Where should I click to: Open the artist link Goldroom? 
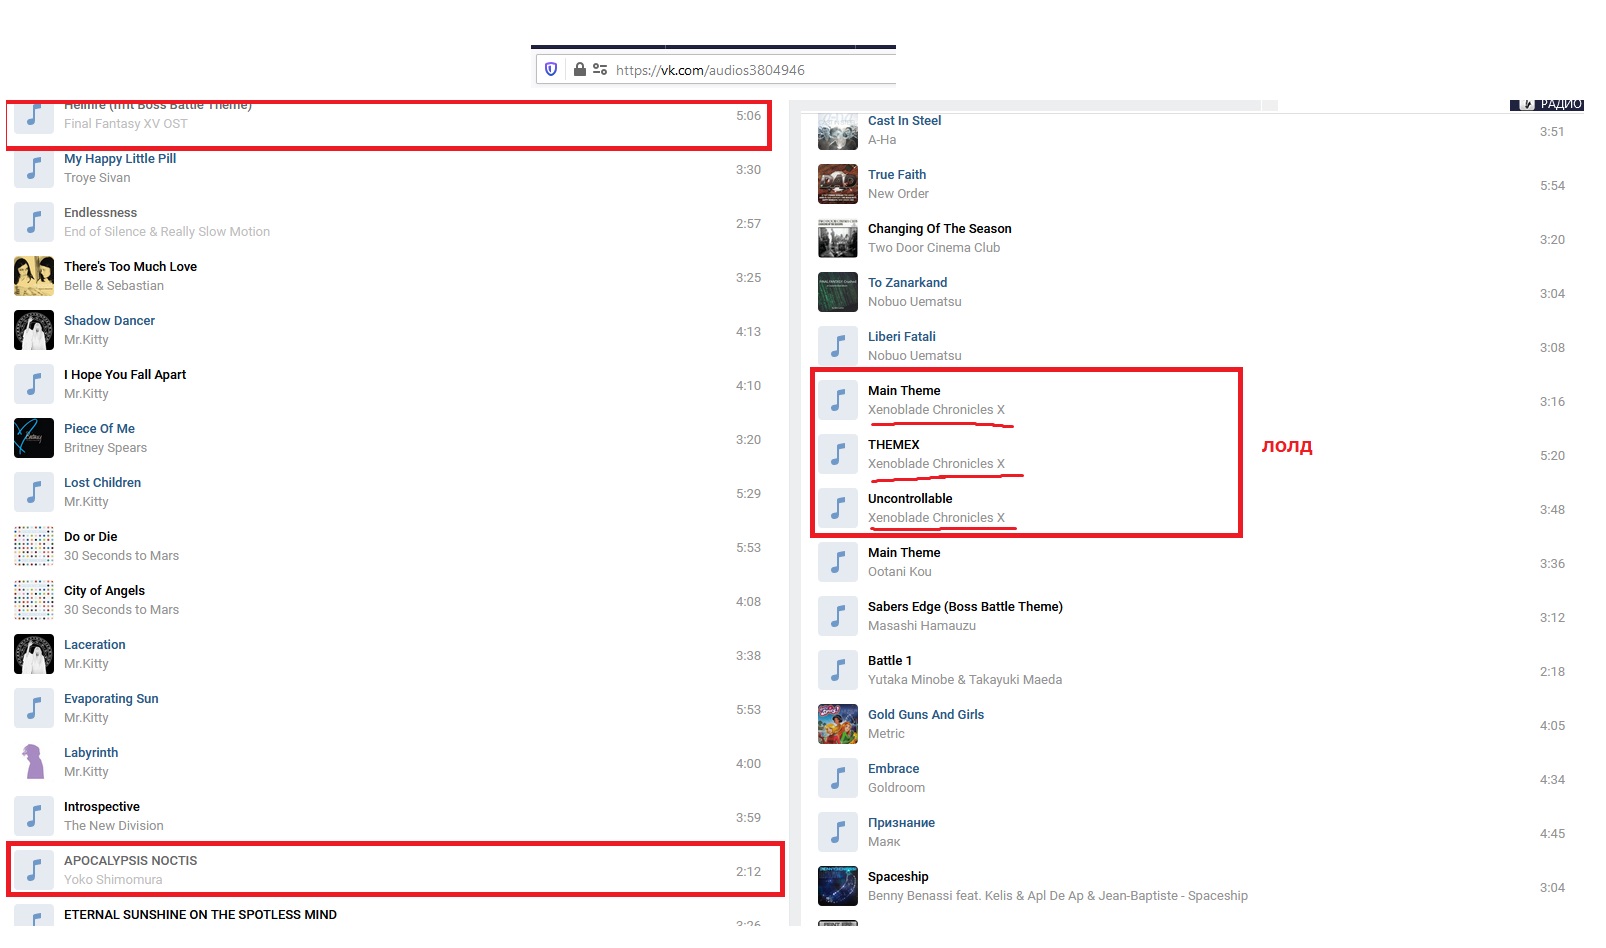(896, 788)
